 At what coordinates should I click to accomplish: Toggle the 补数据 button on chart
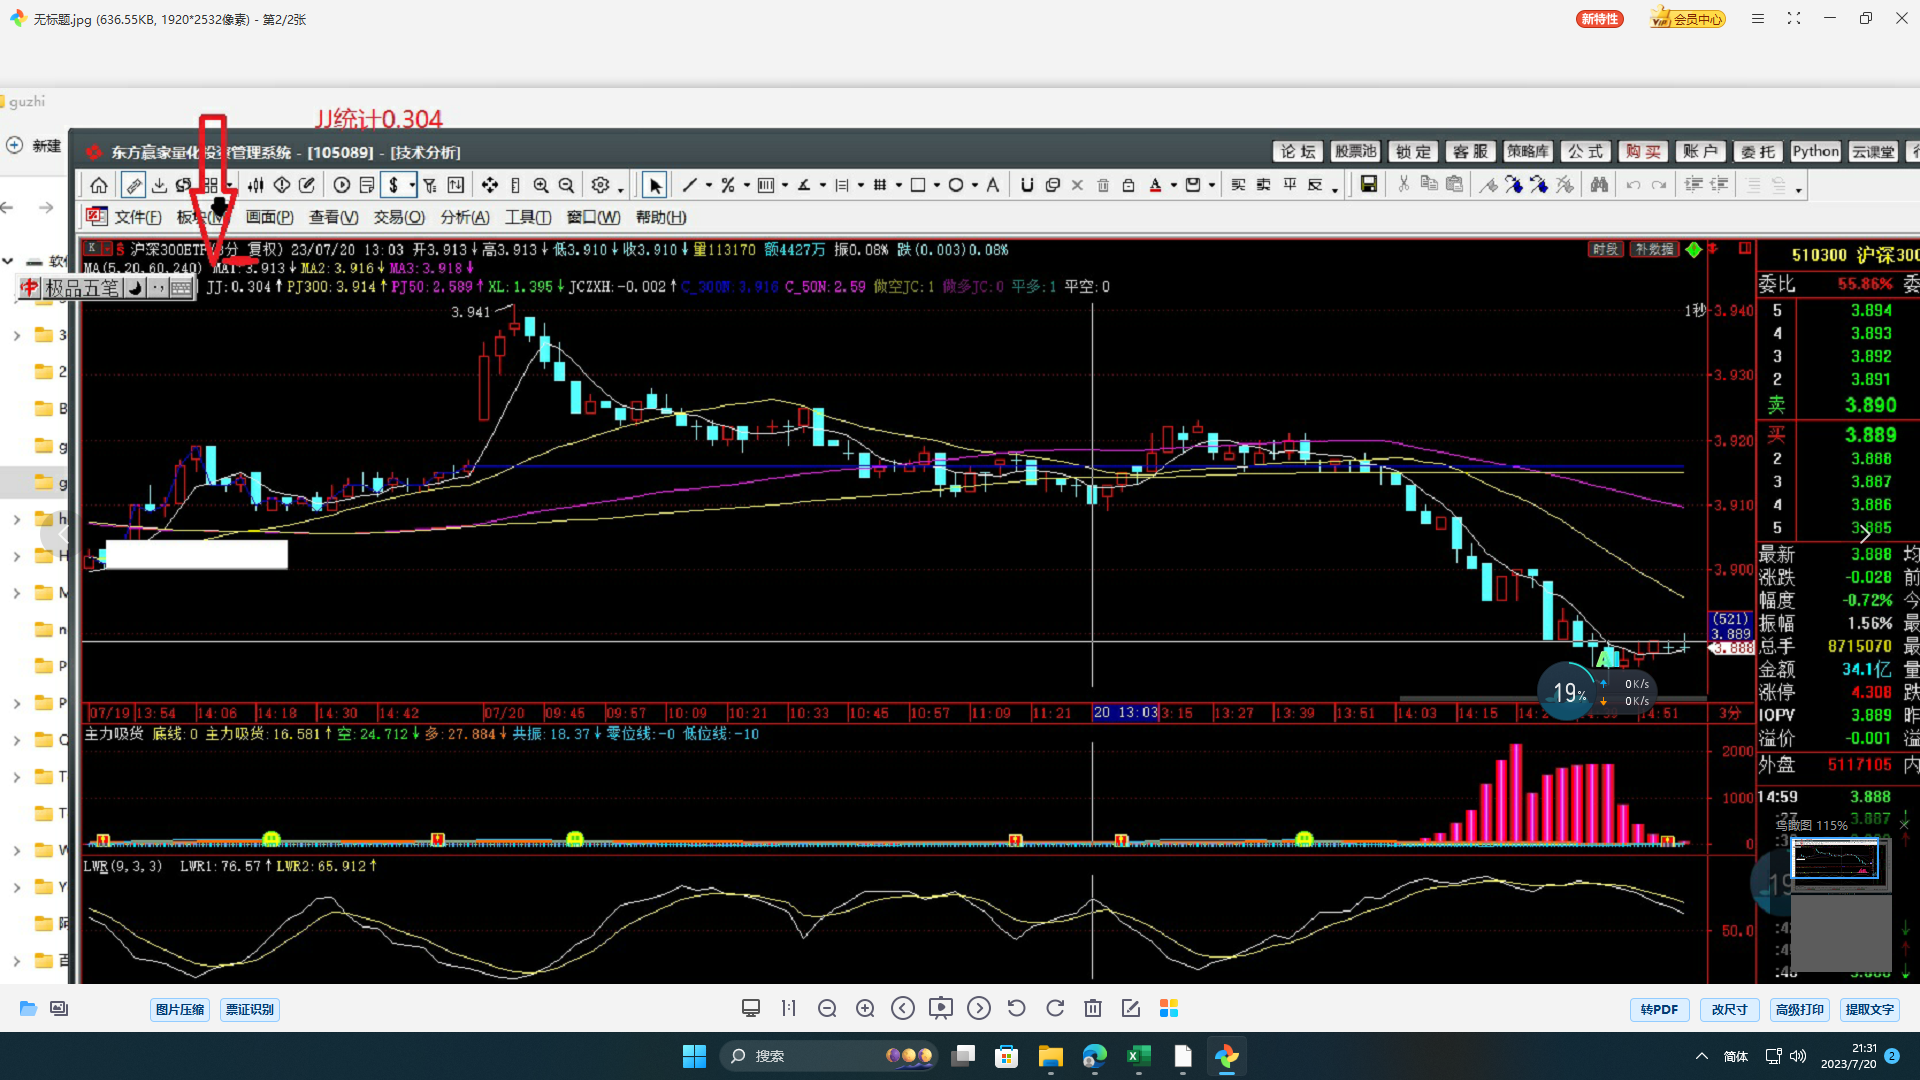coord(1654,249)
